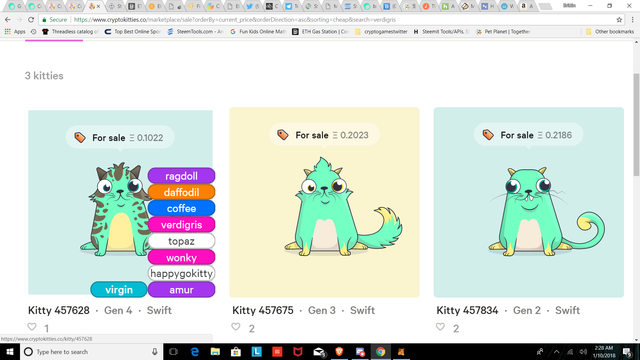Like Kitty 457834 with the heart icon

440,327
